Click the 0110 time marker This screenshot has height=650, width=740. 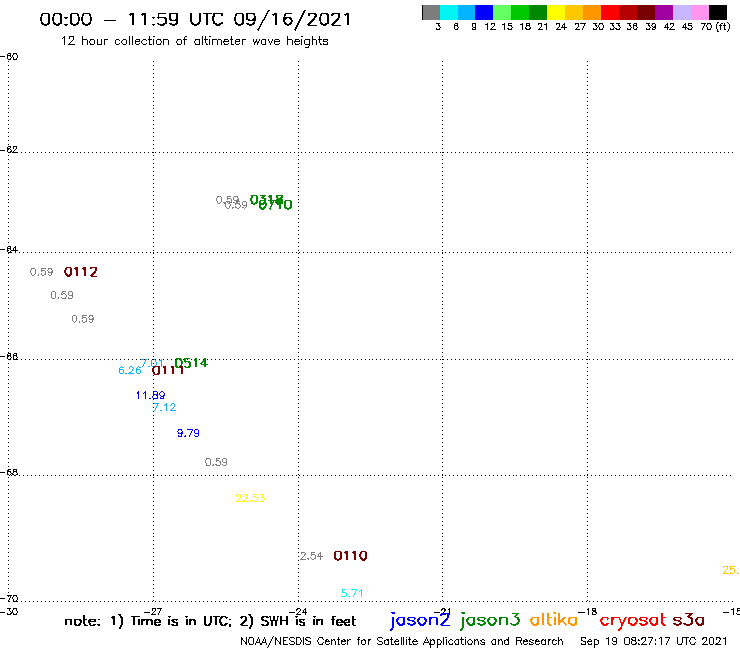(x=350, y=556)
